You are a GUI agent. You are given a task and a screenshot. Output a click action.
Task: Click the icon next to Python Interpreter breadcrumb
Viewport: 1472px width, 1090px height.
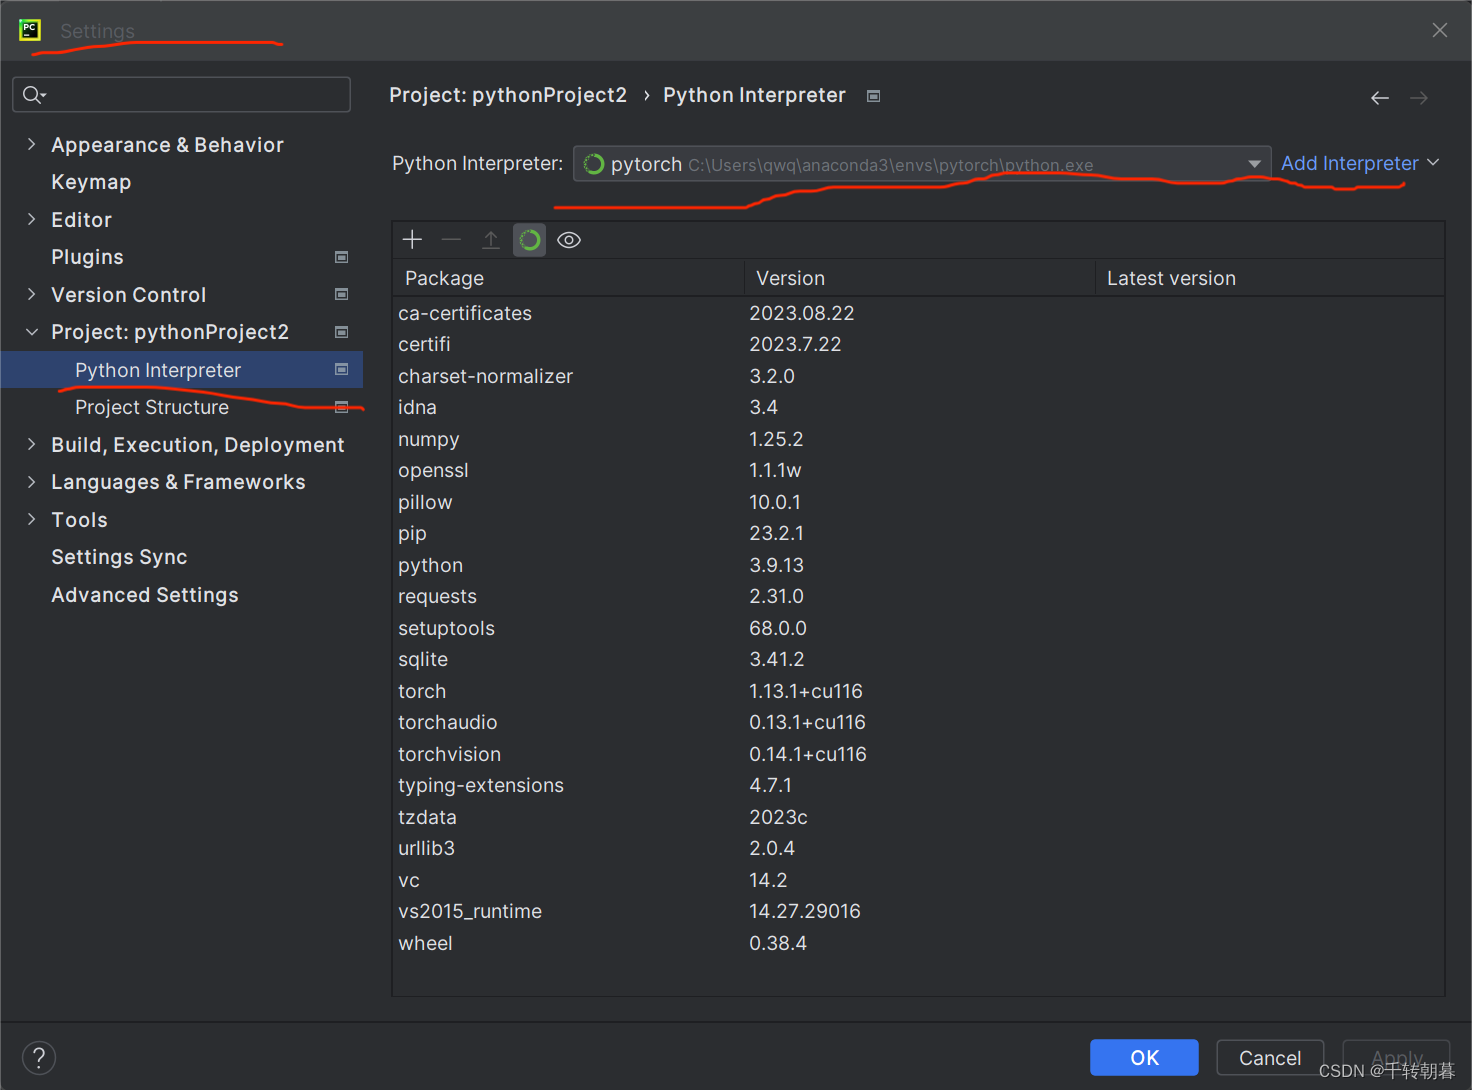[873, 96]
